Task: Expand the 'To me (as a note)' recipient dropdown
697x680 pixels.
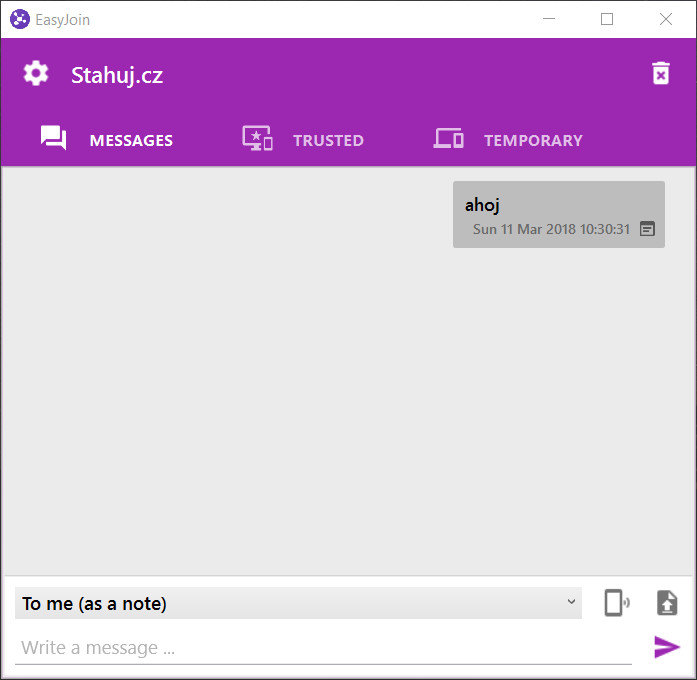Action: (298, 603)
